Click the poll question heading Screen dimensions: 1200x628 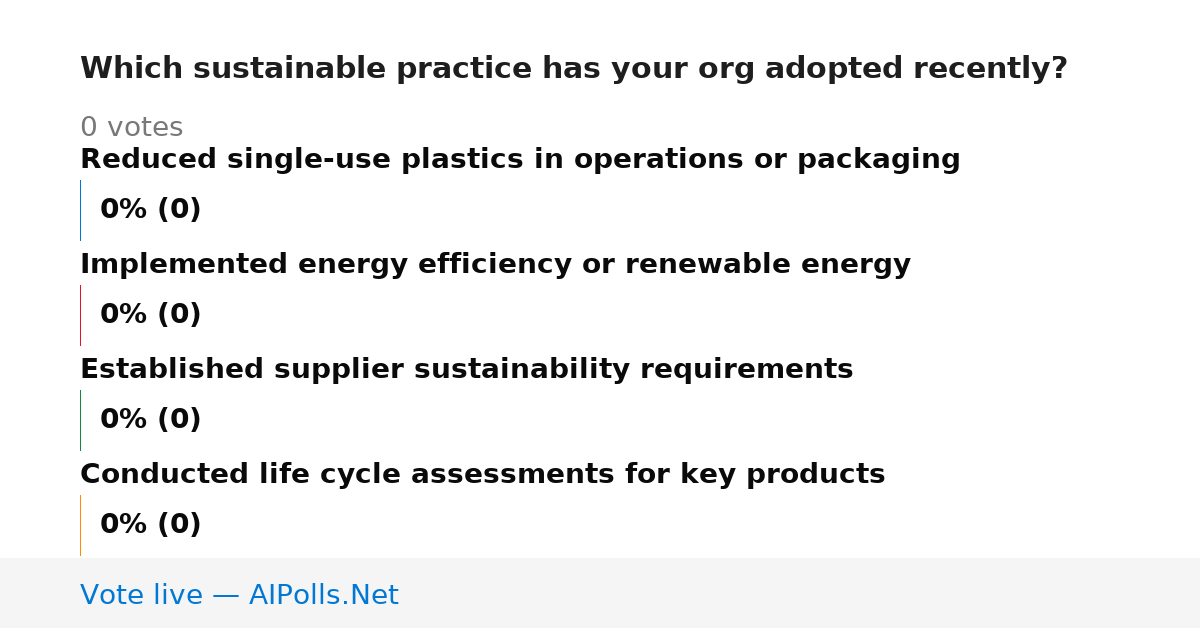(x=574, y=69)
